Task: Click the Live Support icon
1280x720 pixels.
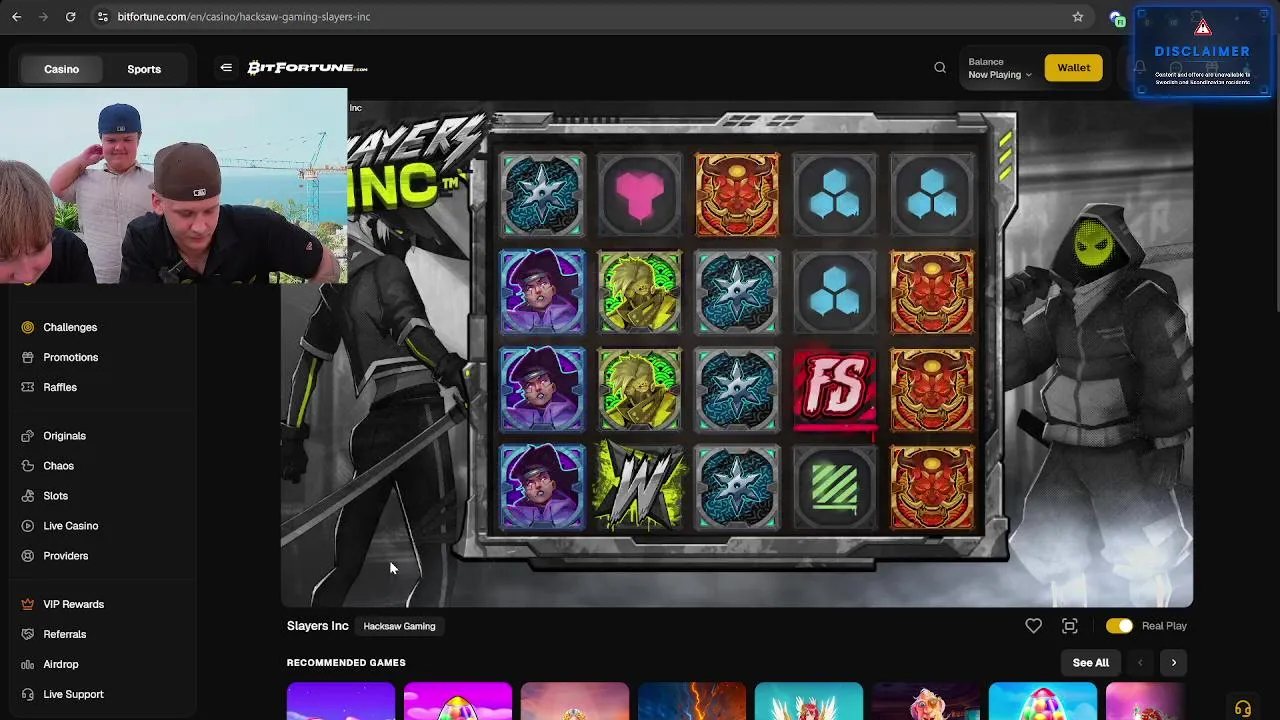Action: pyautogui.click(x=28, y=694)
